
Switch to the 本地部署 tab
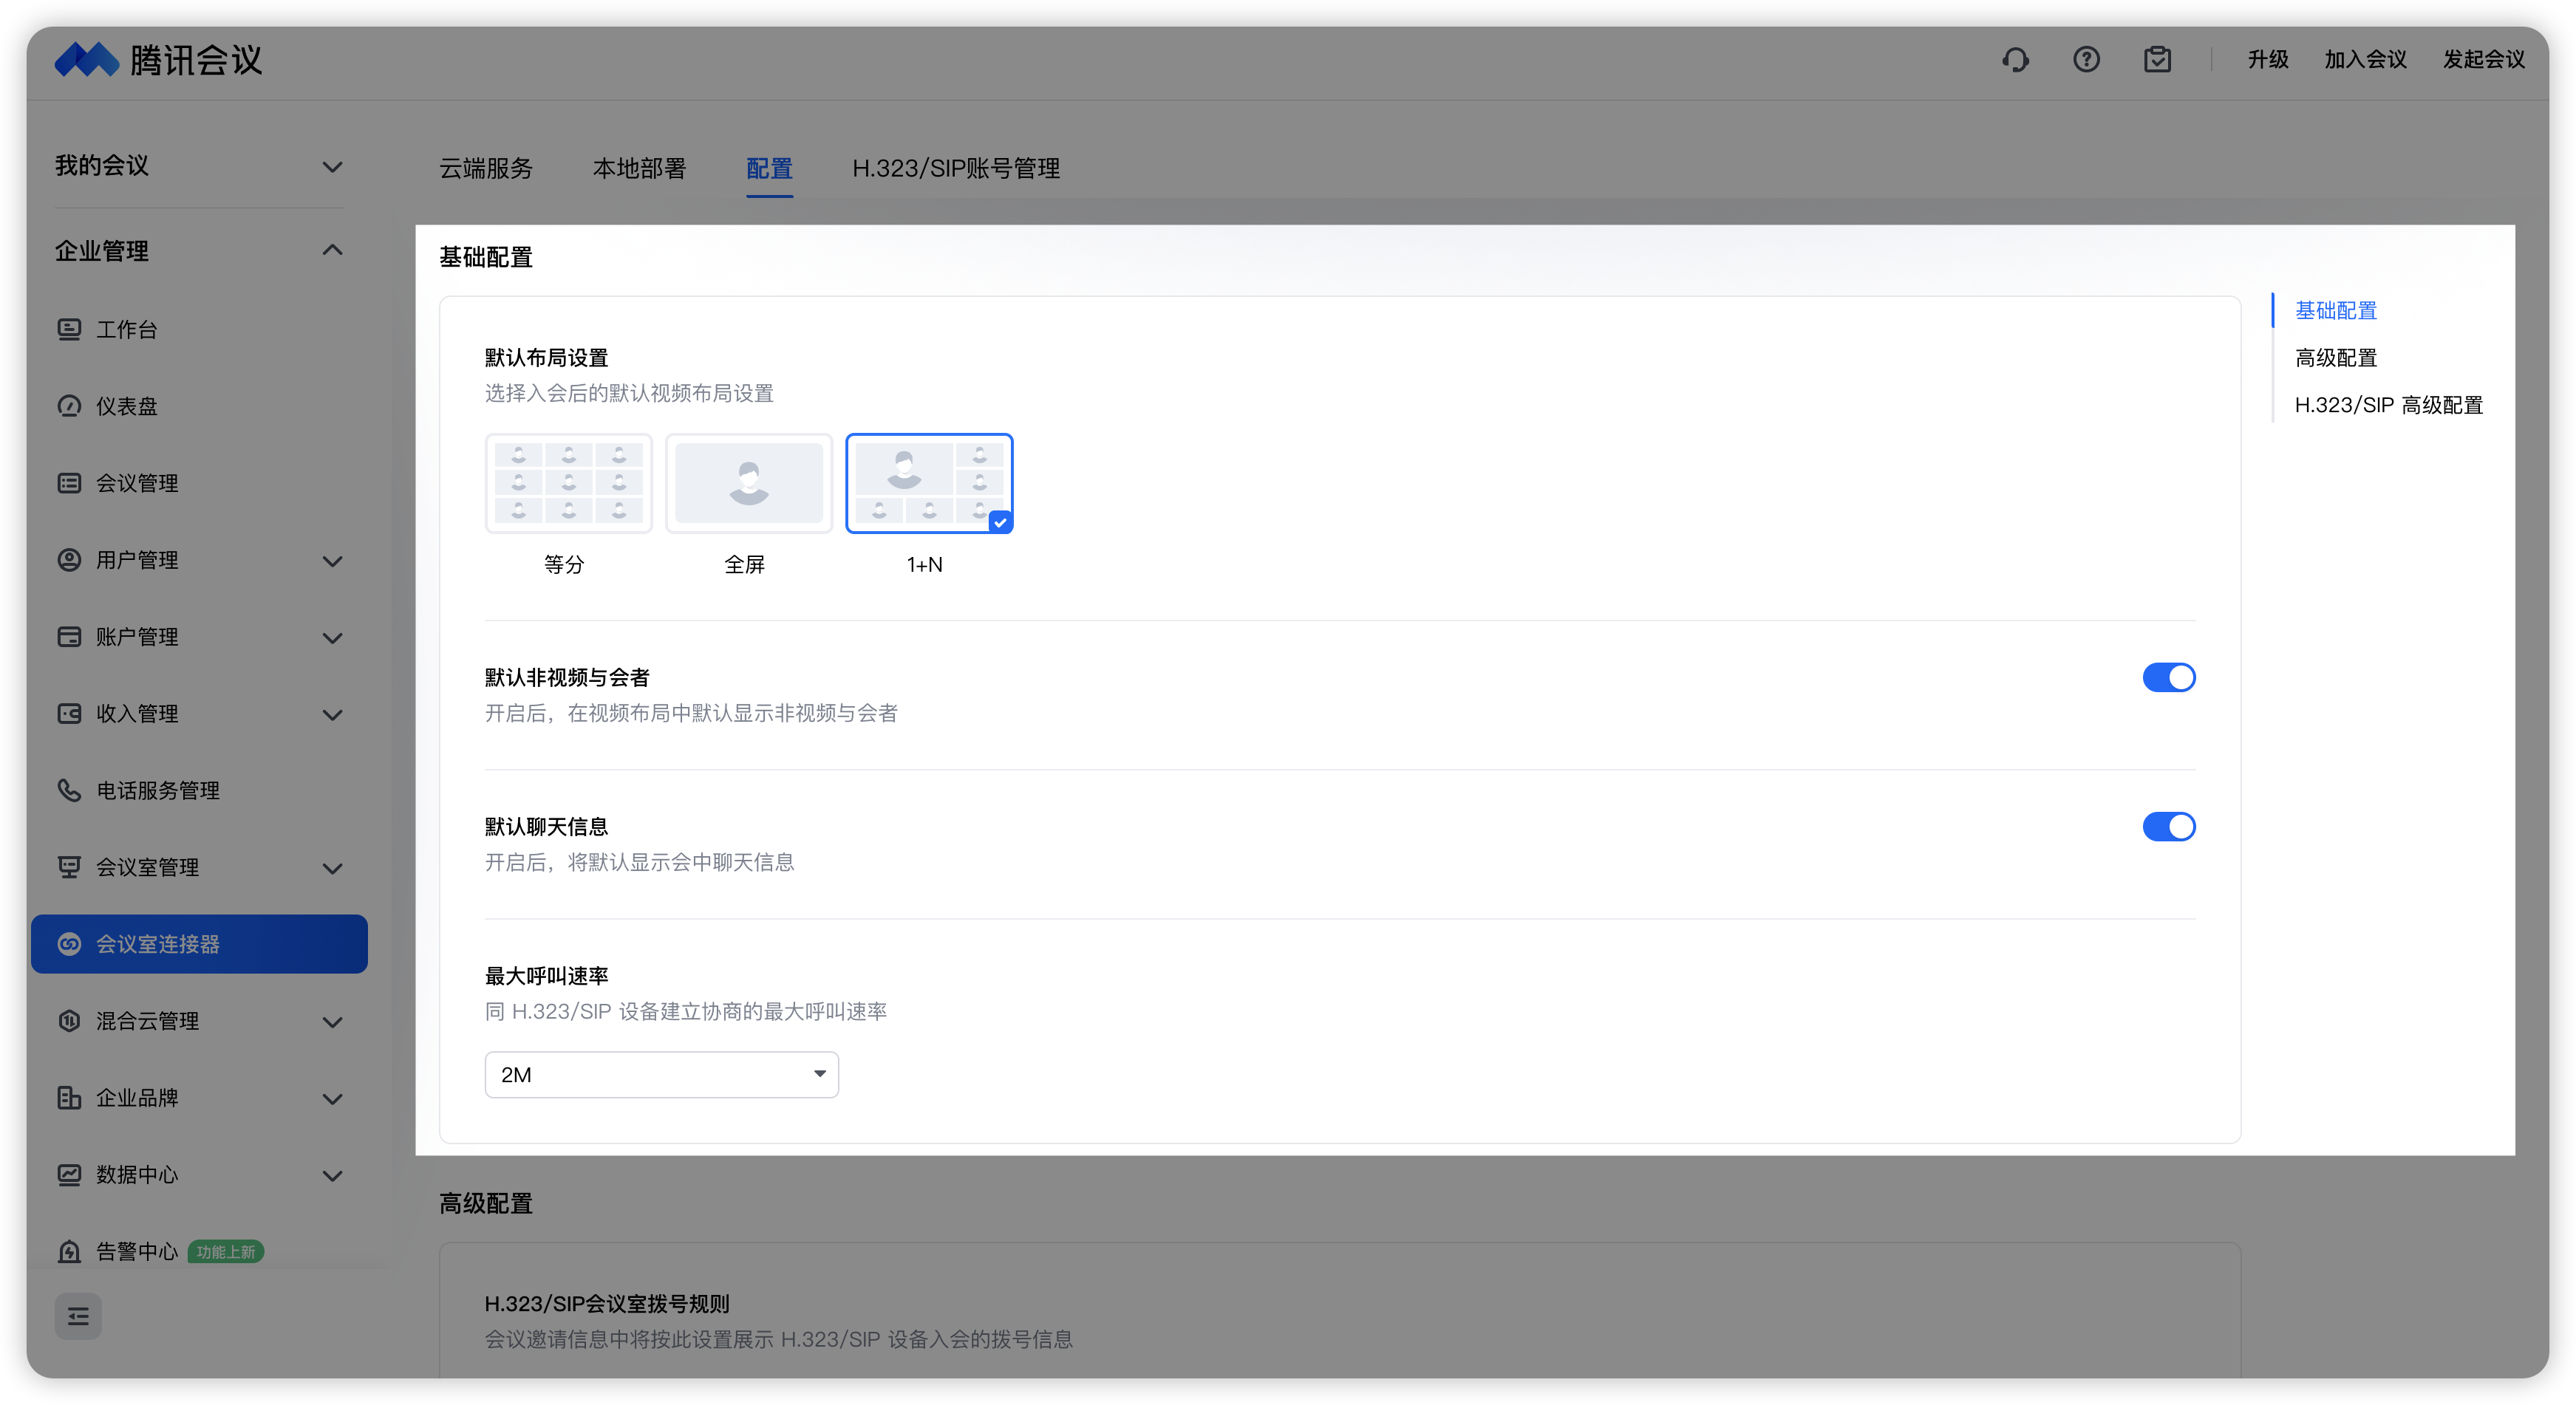click(639, 168)
